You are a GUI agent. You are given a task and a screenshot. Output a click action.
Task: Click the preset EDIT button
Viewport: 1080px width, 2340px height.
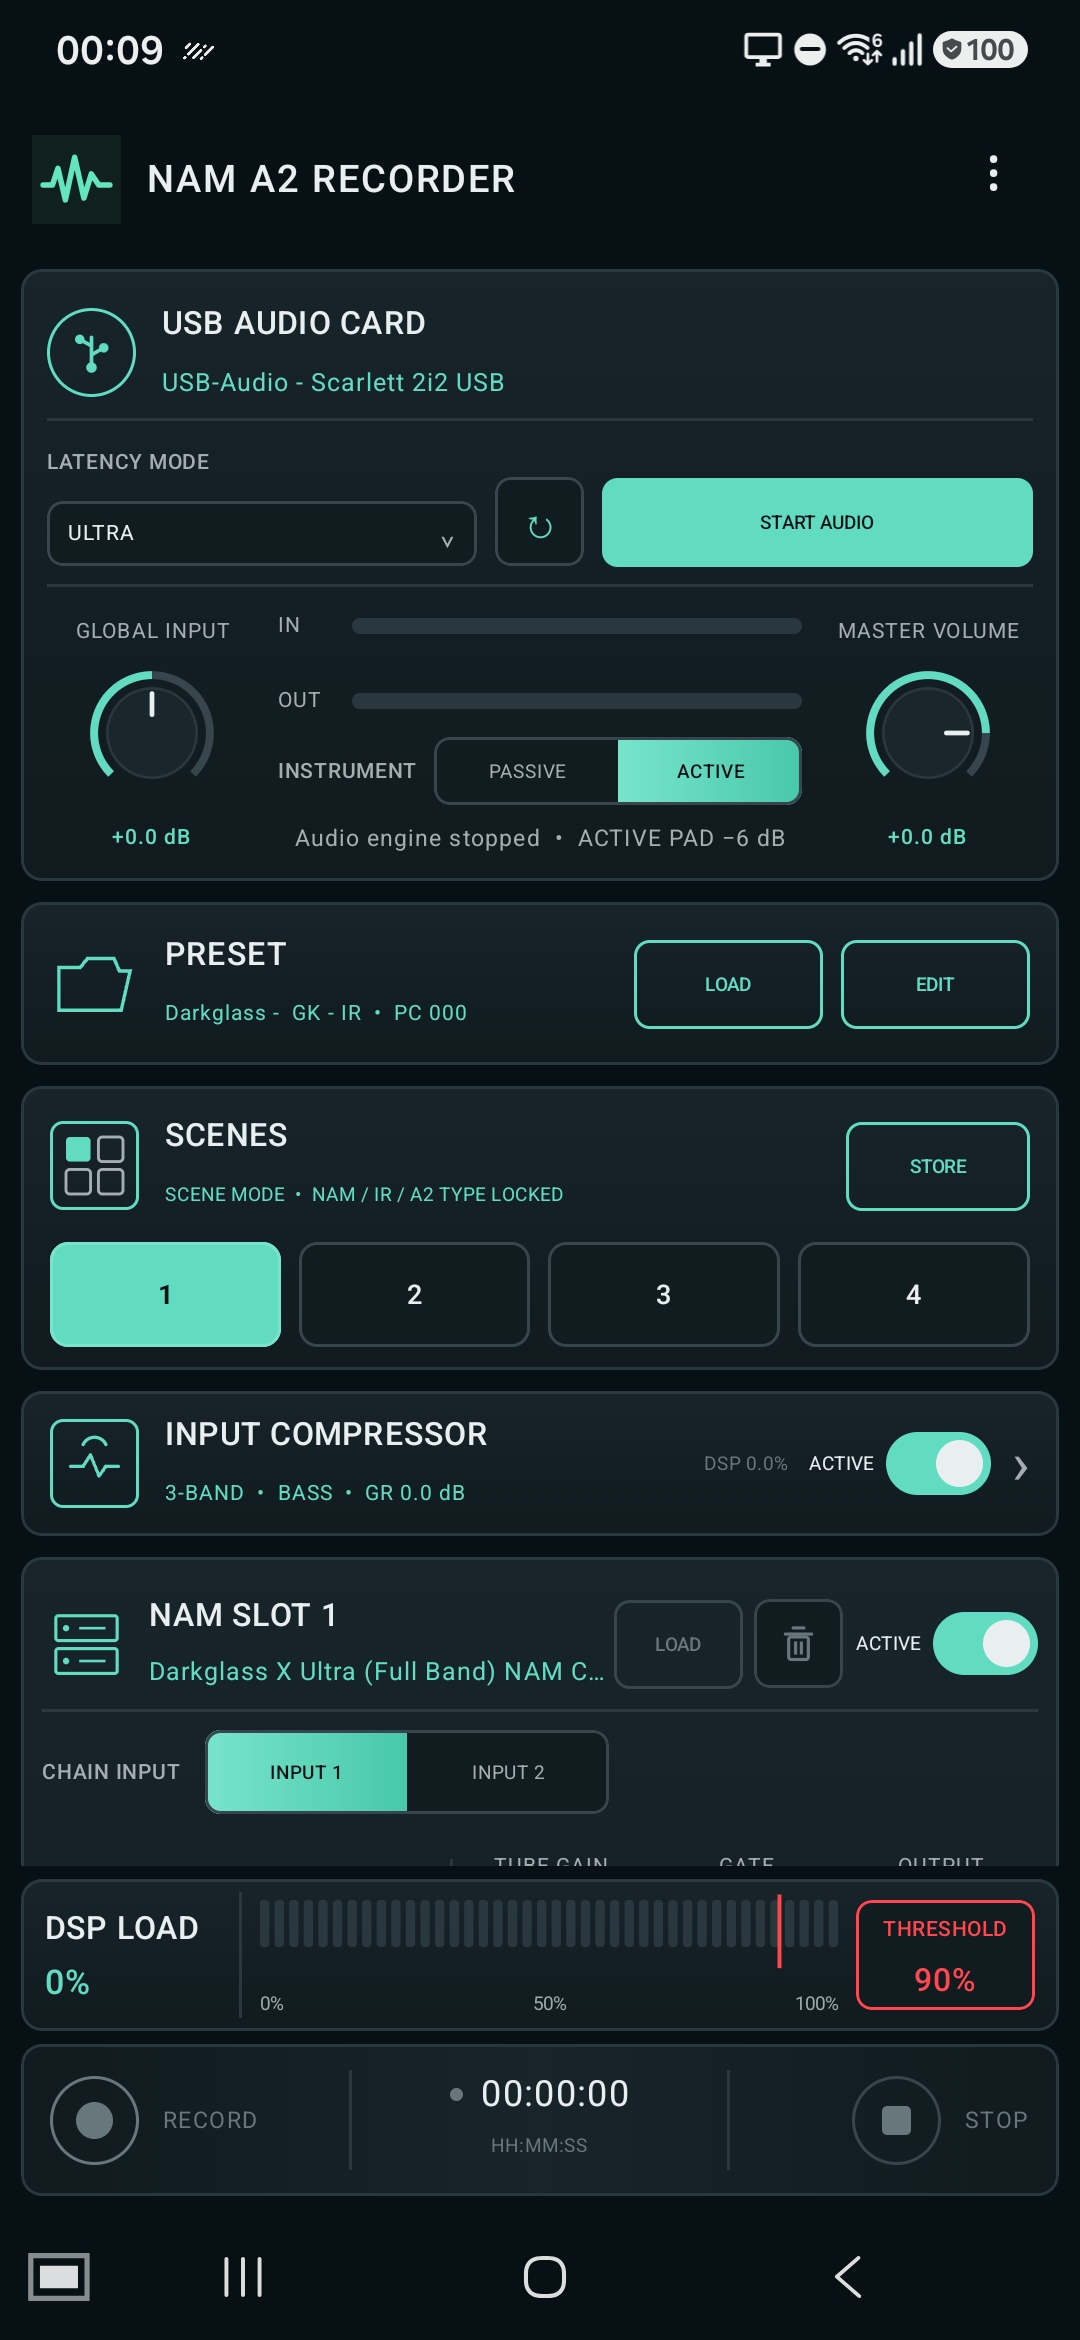click(935, 984)
